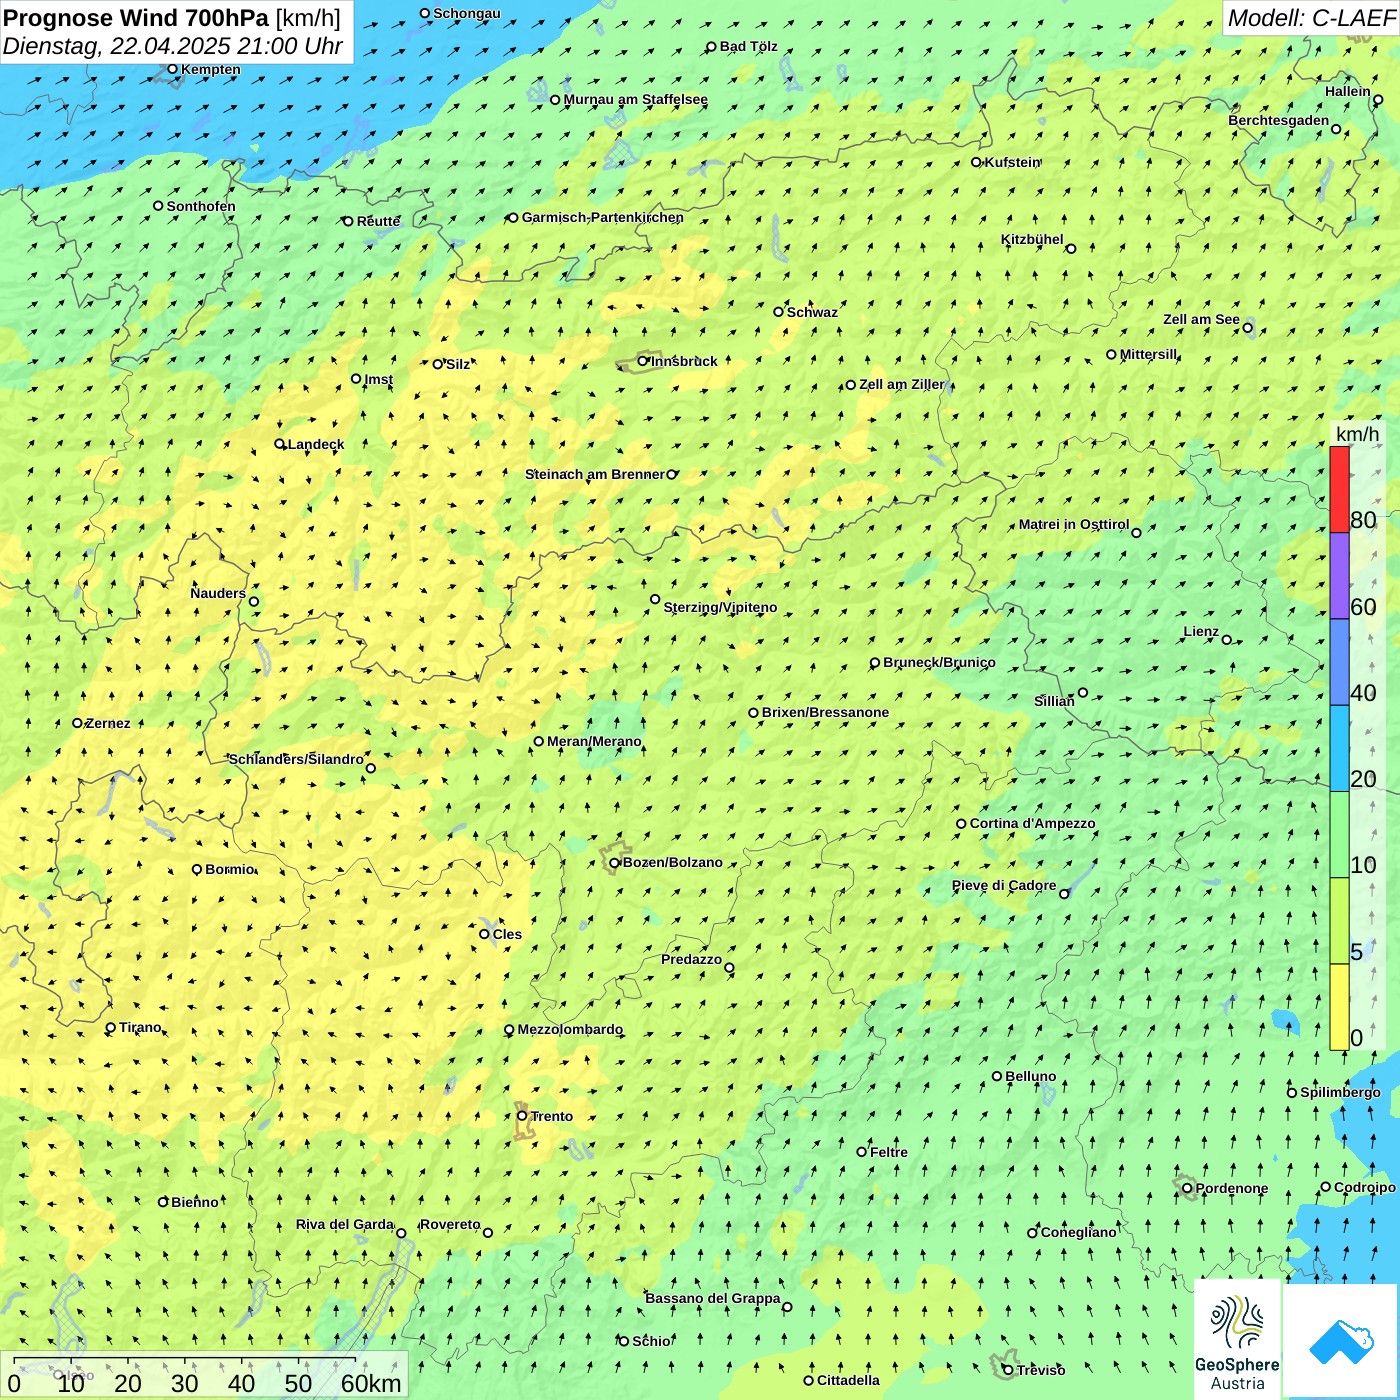Click the 'Schlanders/Silandro' label
This screenshot has height=1400, width=1400.
click(296, 759)
